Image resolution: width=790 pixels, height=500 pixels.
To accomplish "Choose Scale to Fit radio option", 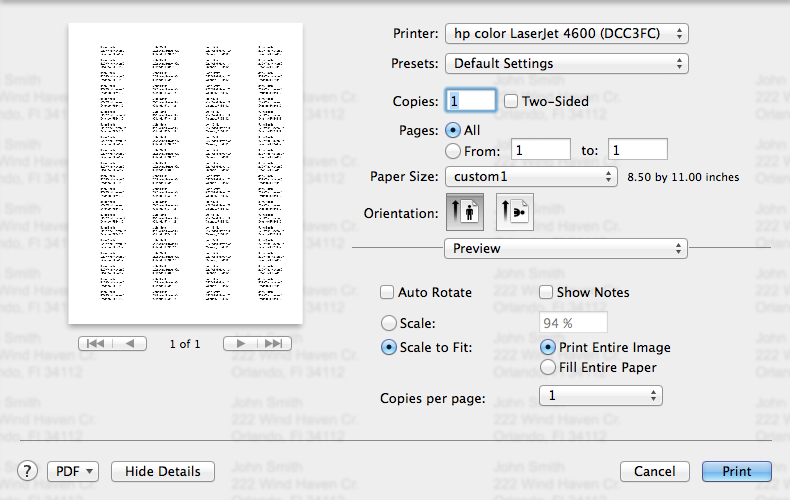I will pyautogui.click(x=388, y=347).
